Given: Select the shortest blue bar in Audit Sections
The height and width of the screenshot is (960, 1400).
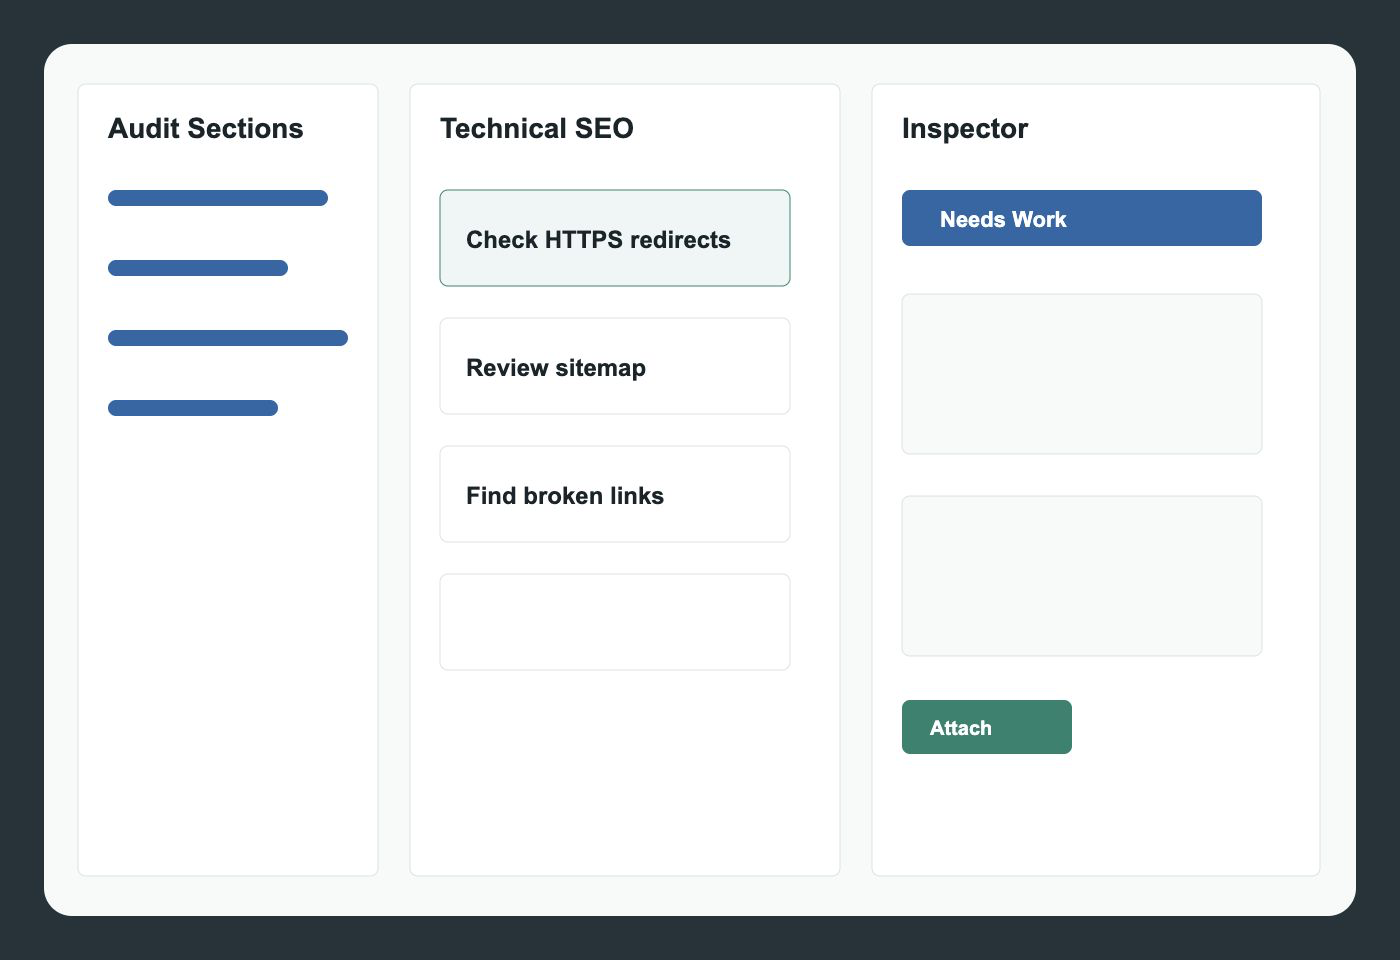Looking at the screenshot, I should [x=193, y=408].
